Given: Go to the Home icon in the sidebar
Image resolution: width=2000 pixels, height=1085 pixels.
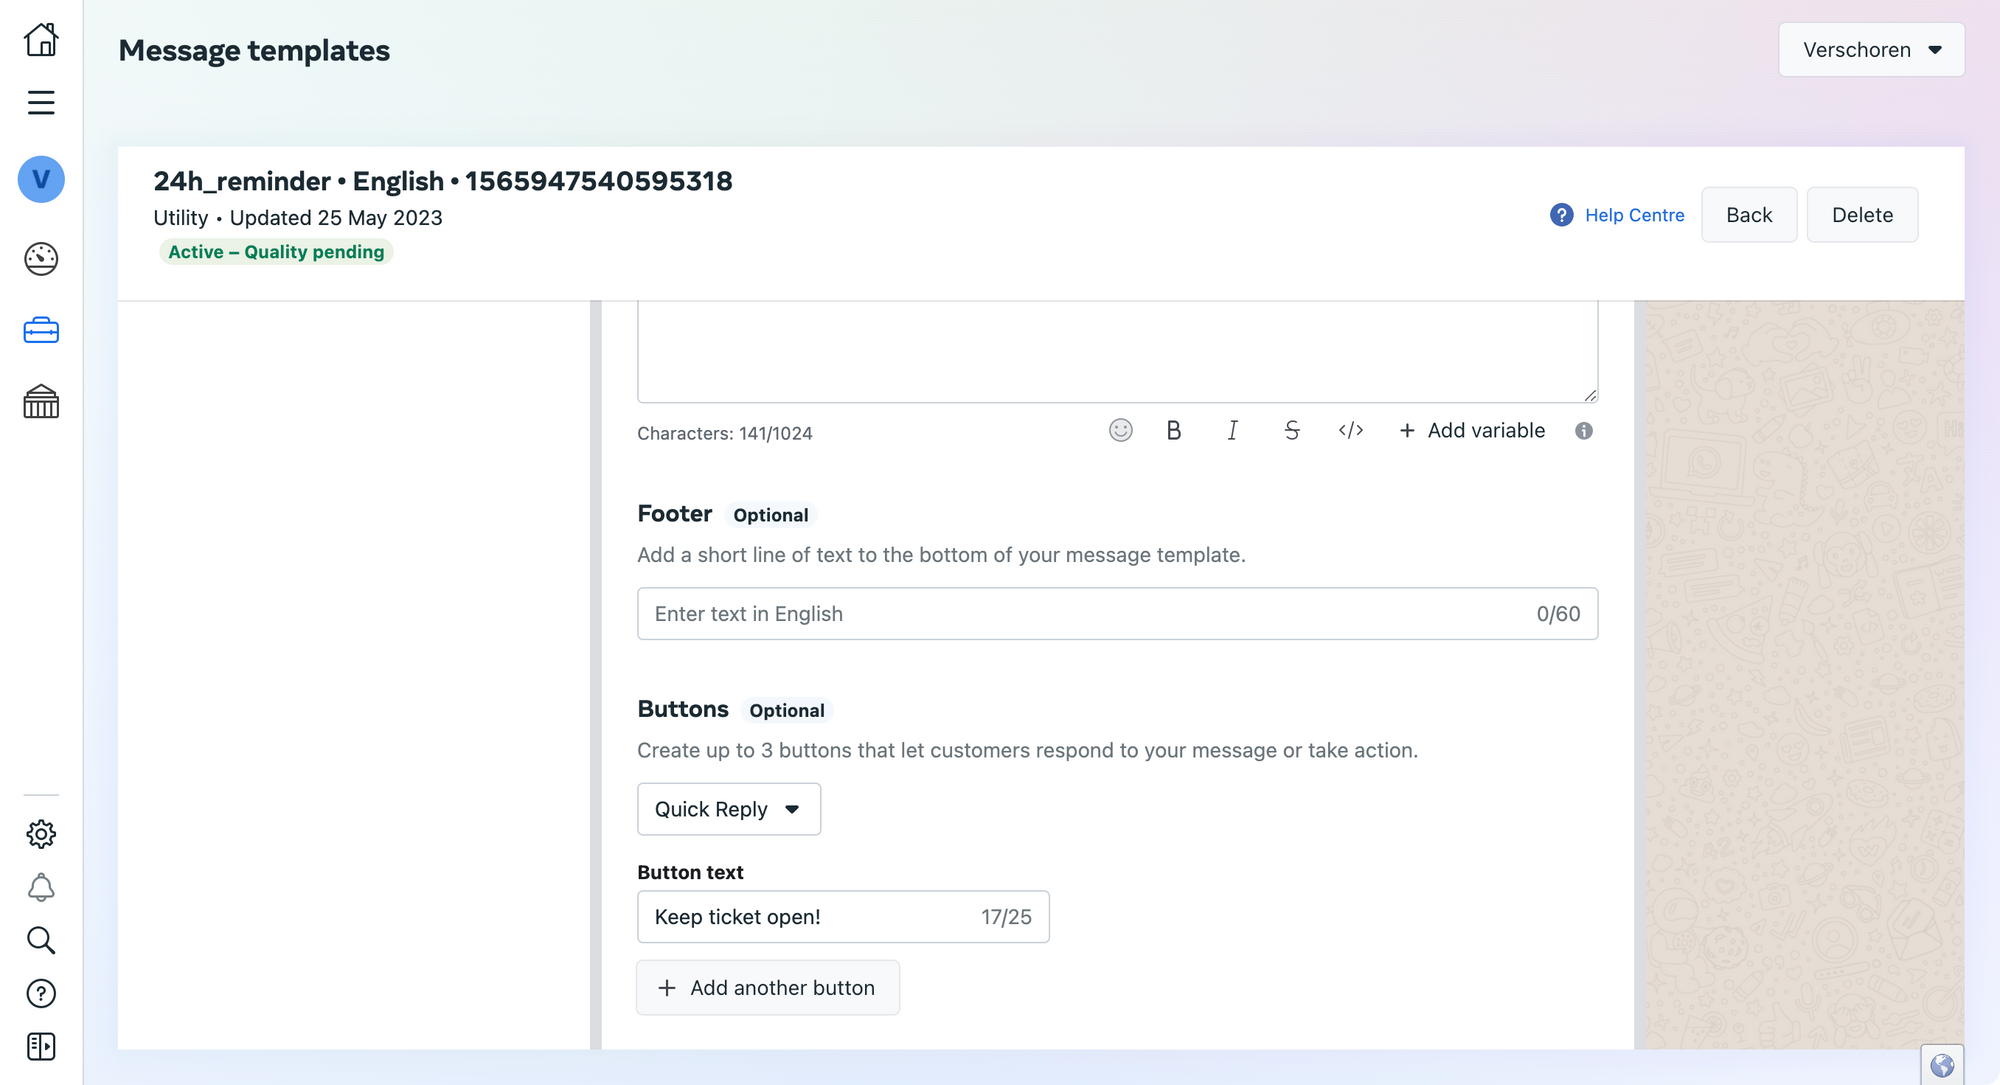Looking at the screenshot, I should (x=41, y=40).
